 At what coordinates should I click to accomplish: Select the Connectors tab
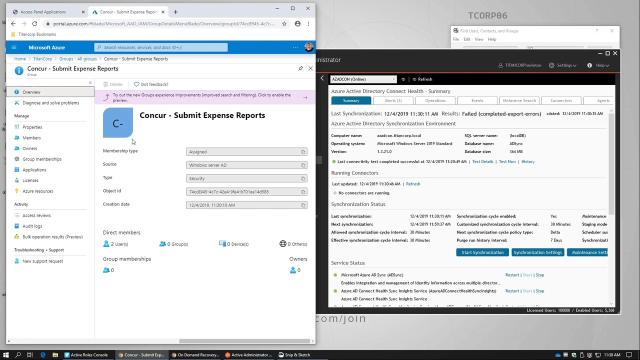tap(561, 100)
